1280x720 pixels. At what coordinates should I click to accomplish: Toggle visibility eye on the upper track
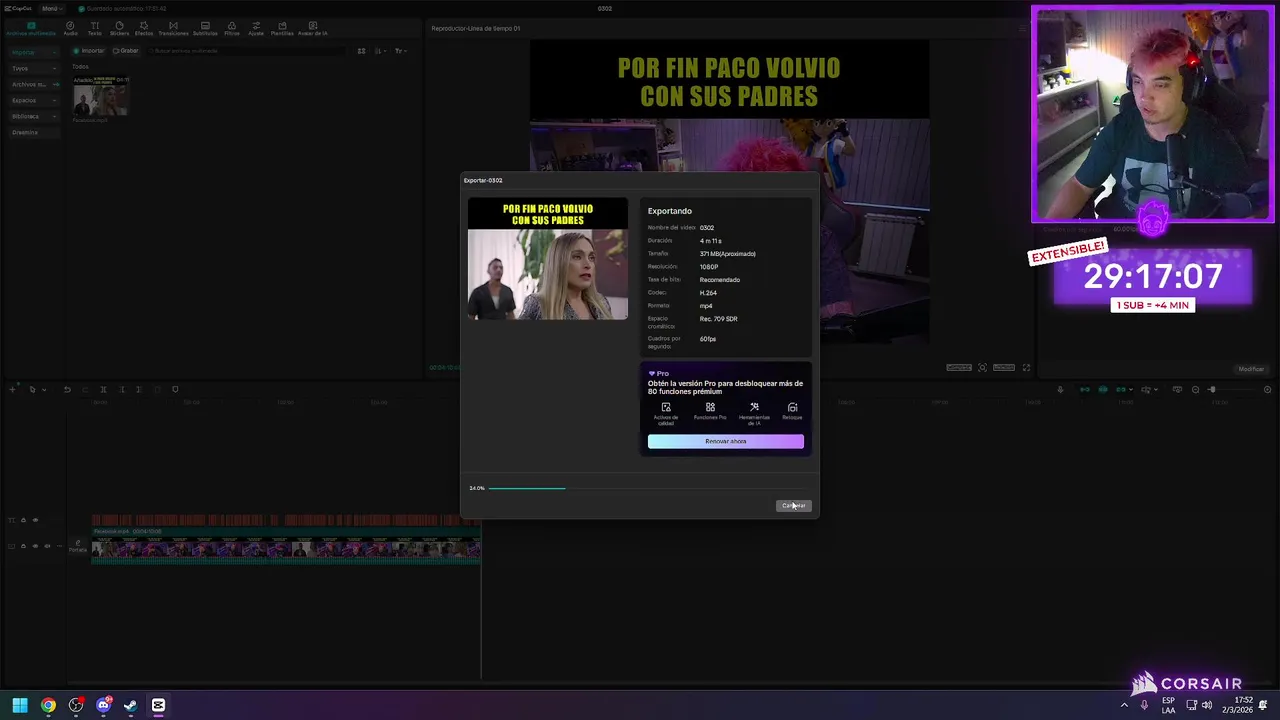tap(35, 520)
